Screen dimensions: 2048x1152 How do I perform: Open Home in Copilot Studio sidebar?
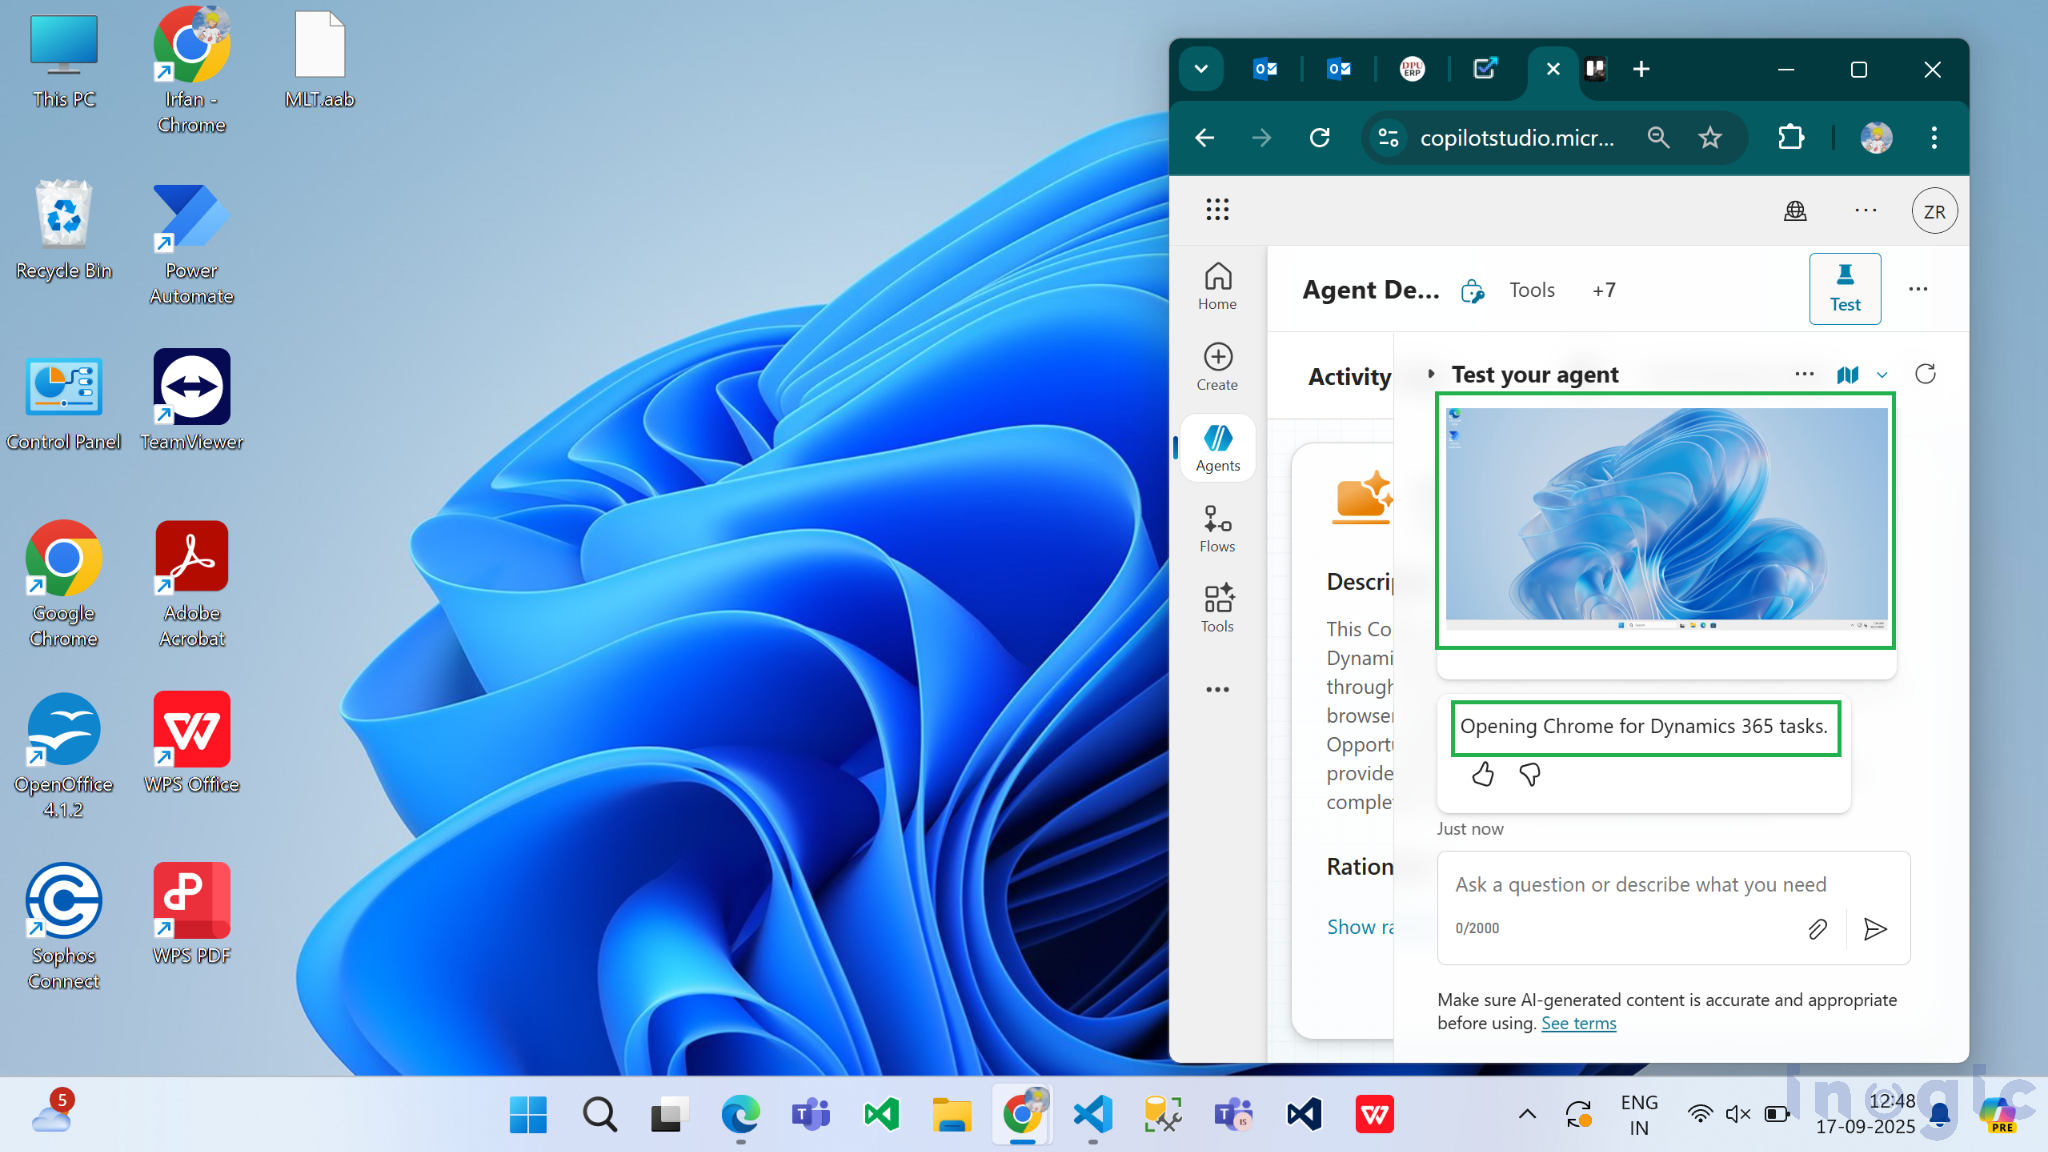1217,286
